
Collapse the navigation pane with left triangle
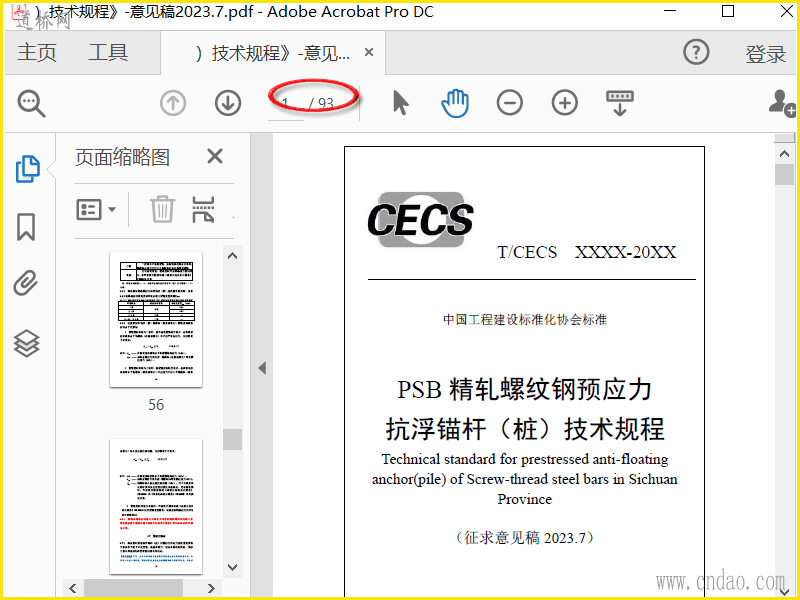pyautogui.click(x=262, y=368)
